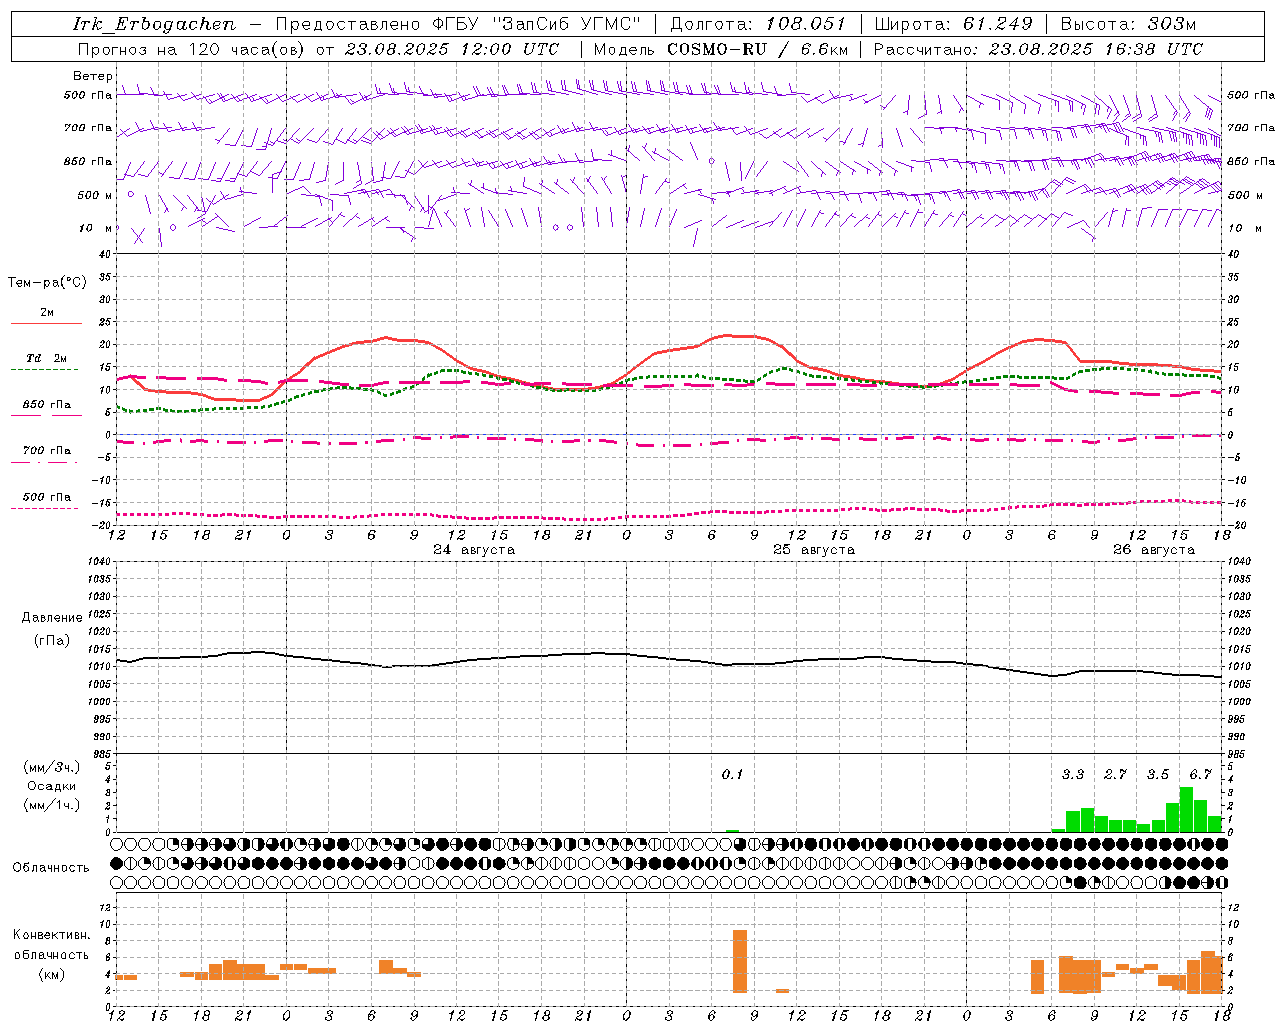This screenshot has height=1024, width=1280.
Task: Click the precipitation total 2.7
Action: tap(1115, 775)
